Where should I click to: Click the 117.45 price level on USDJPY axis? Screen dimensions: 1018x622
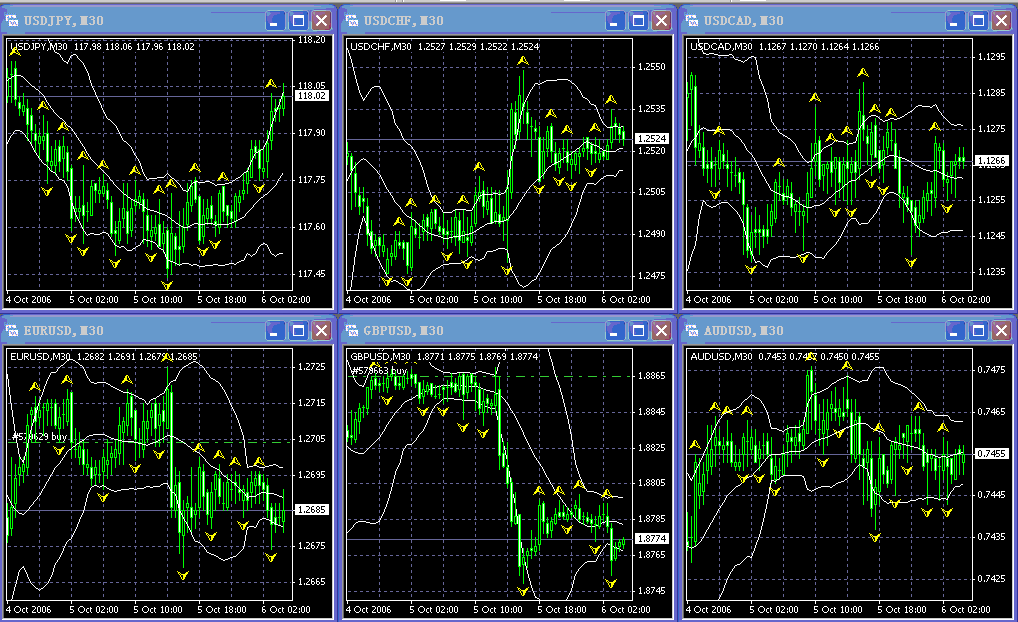312,274
